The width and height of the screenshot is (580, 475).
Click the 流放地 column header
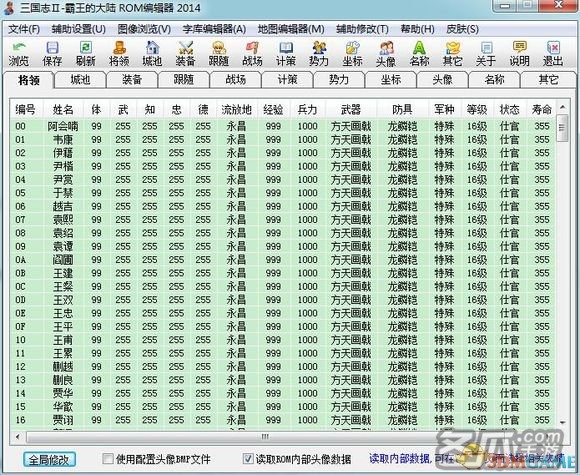tap(236, 110)
